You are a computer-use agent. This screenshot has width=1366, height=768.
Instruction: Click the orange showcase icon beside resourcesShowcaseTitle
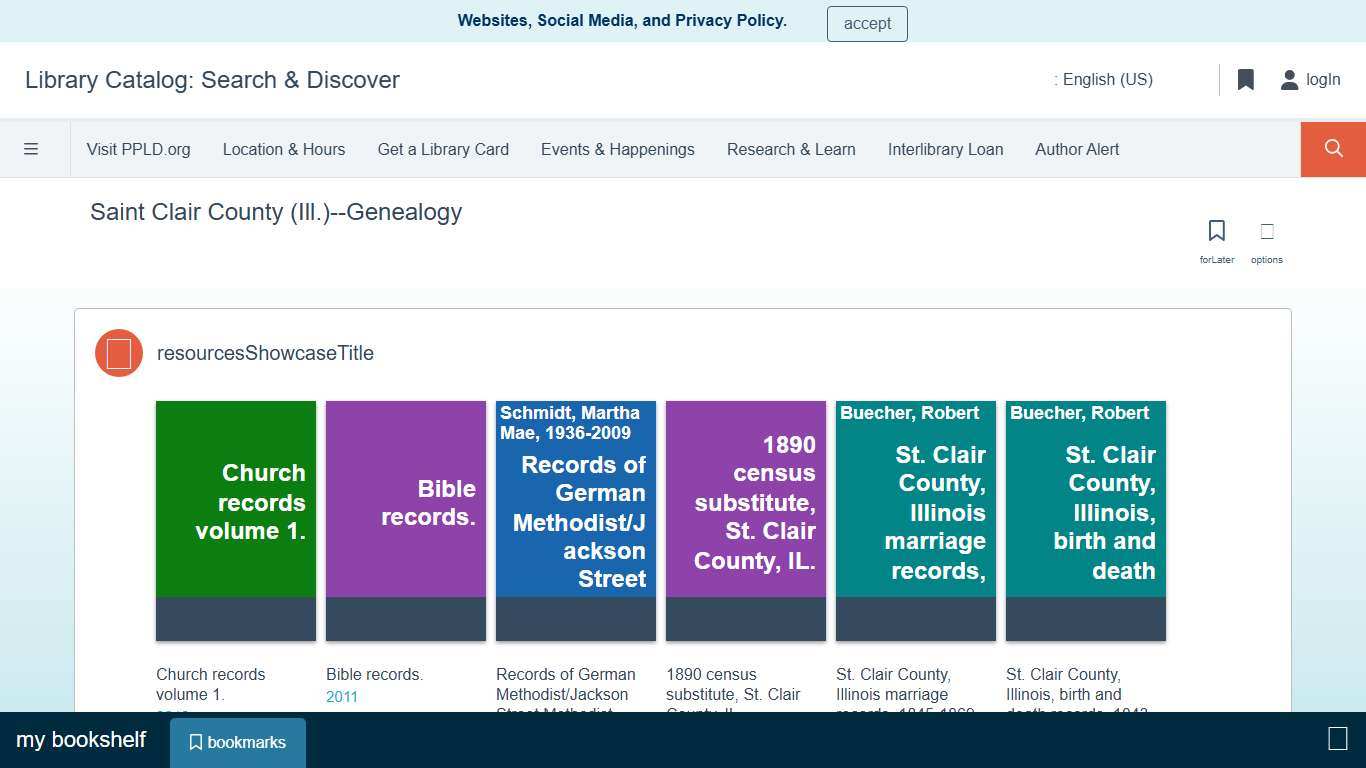click(x=118, y=353)
